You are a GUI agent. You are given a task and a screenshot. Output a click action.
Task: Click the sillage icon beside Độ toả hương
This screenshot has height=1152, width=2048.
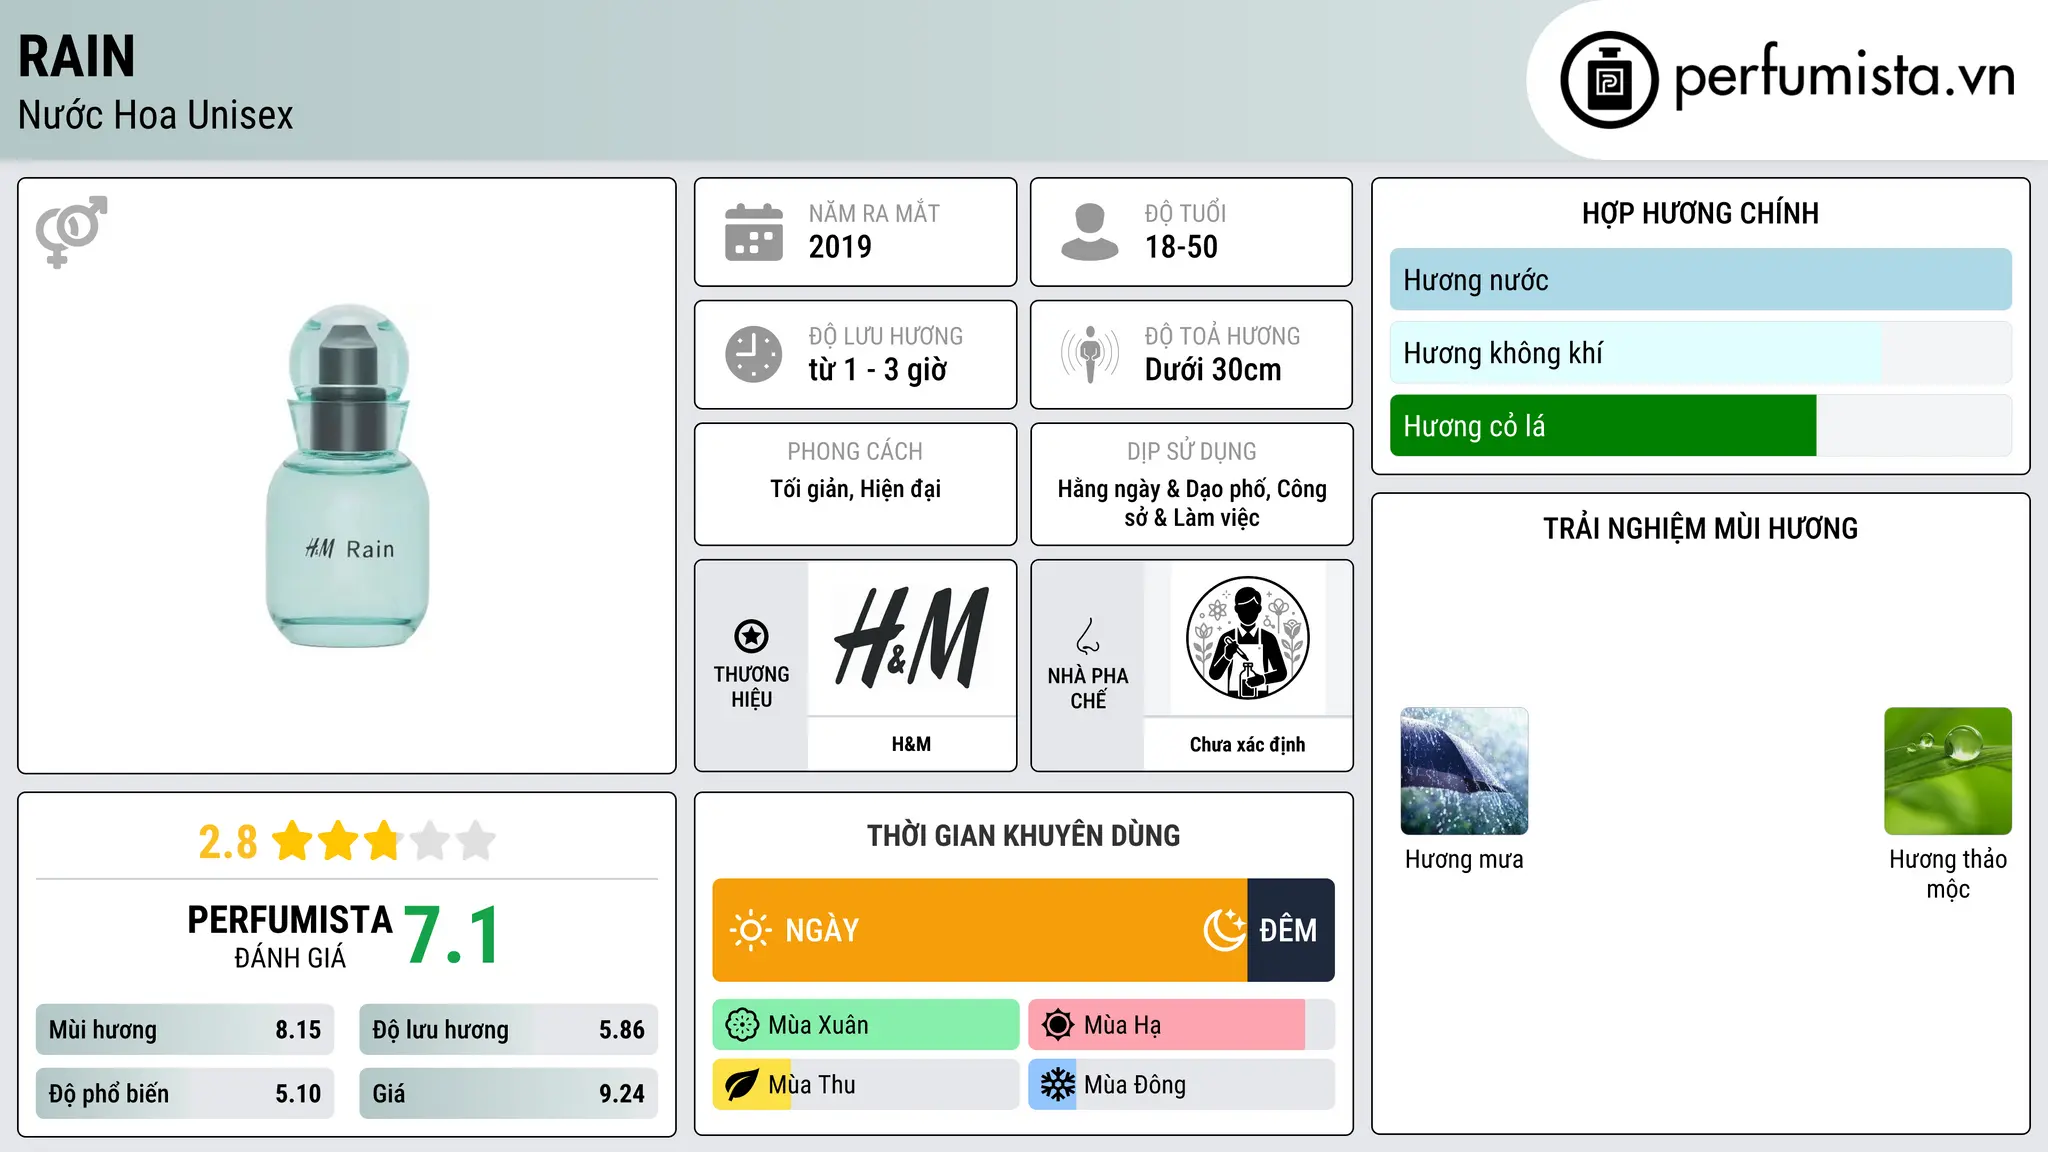coord(1090,354)
